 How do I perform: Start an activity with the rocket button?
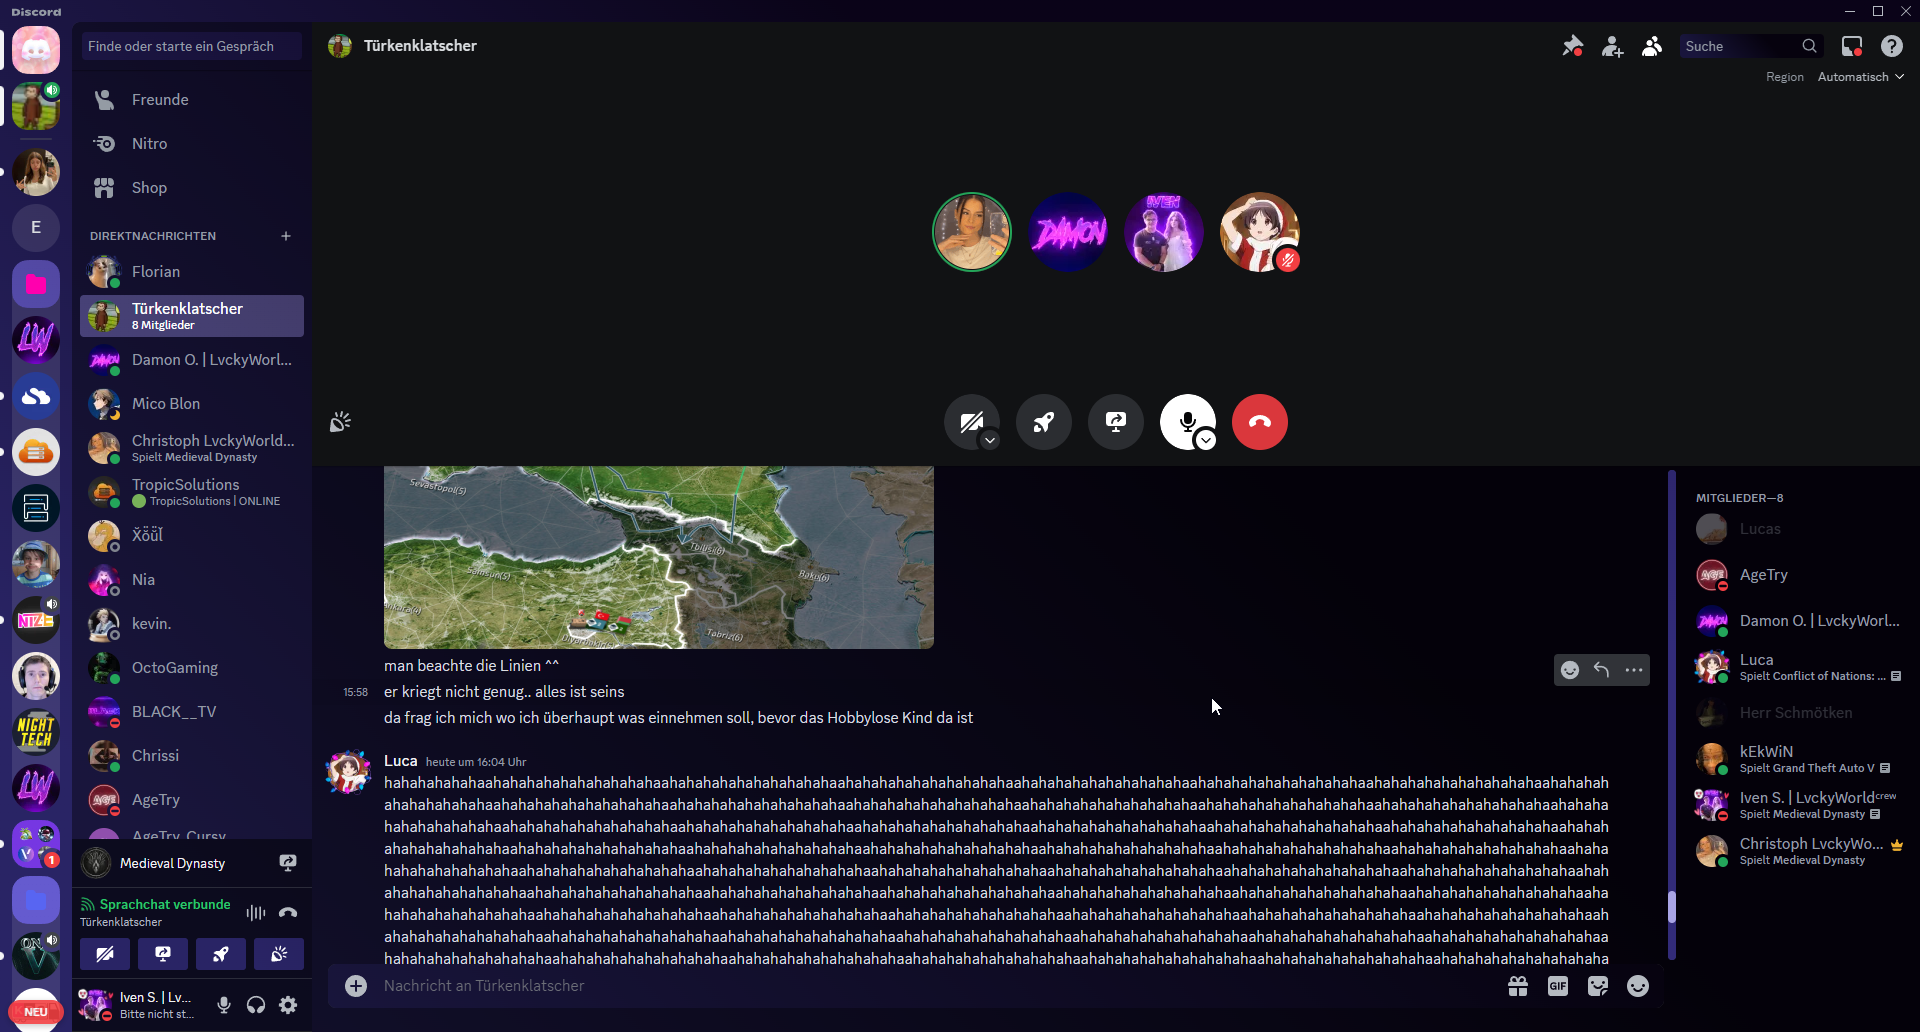point(1043,422)
